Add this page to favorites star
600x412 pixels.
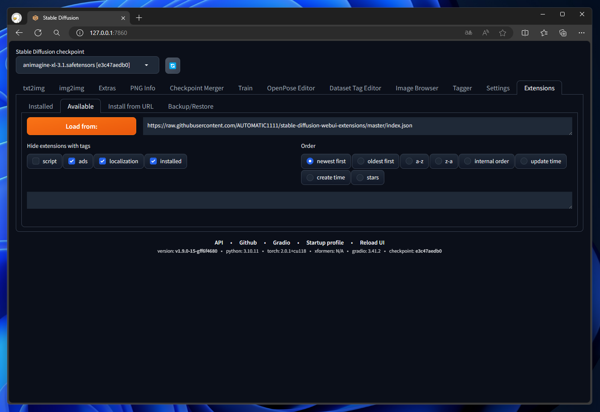tap(502, 33)
